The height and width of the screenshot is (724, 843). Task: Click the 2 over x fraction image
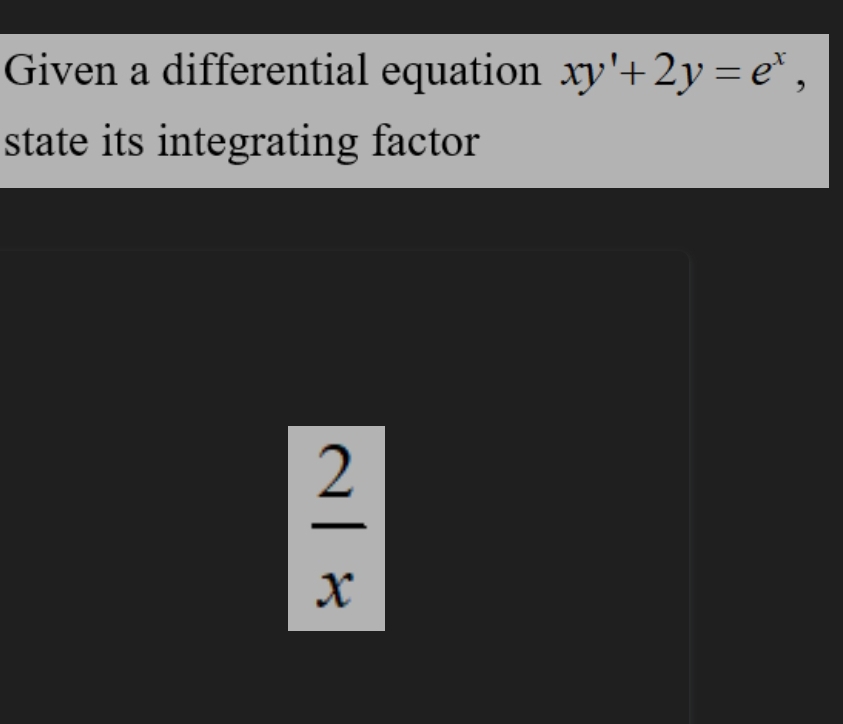click(x=336, y=528)
